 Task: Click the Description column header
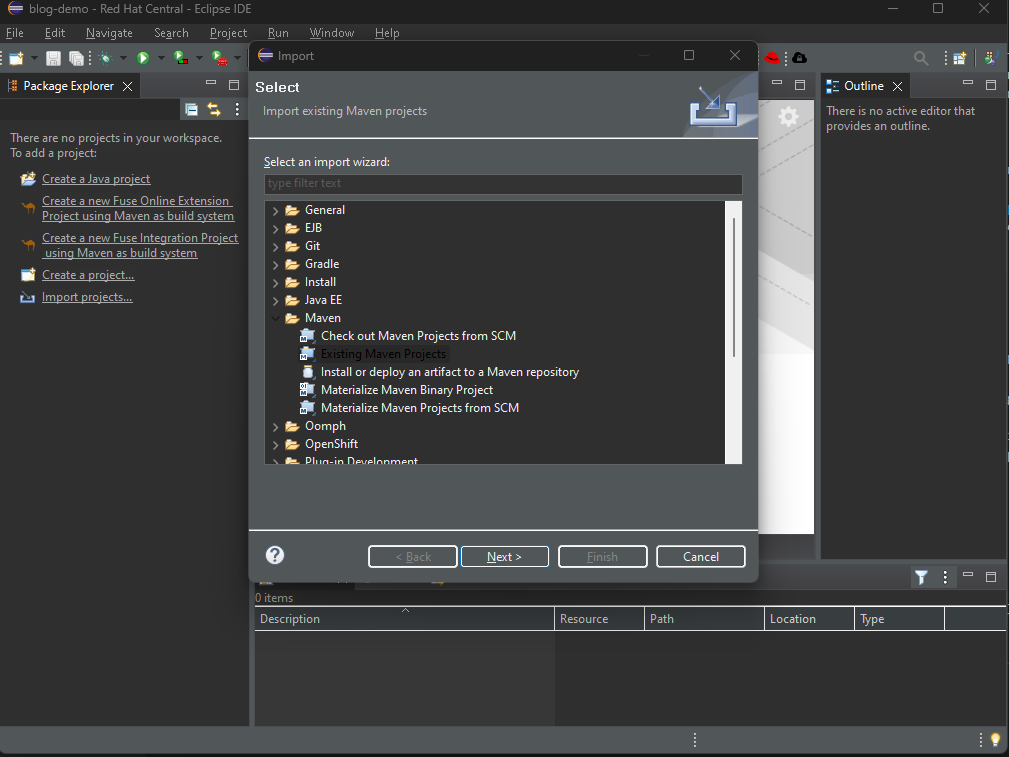tap(405, 619)
